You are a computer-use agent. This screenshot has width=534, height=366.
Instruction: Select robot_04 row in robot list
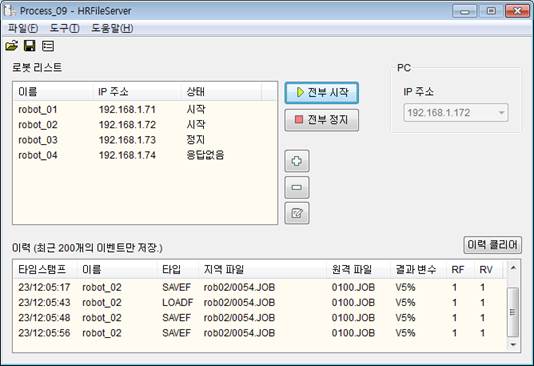click(x=145, y=155)
